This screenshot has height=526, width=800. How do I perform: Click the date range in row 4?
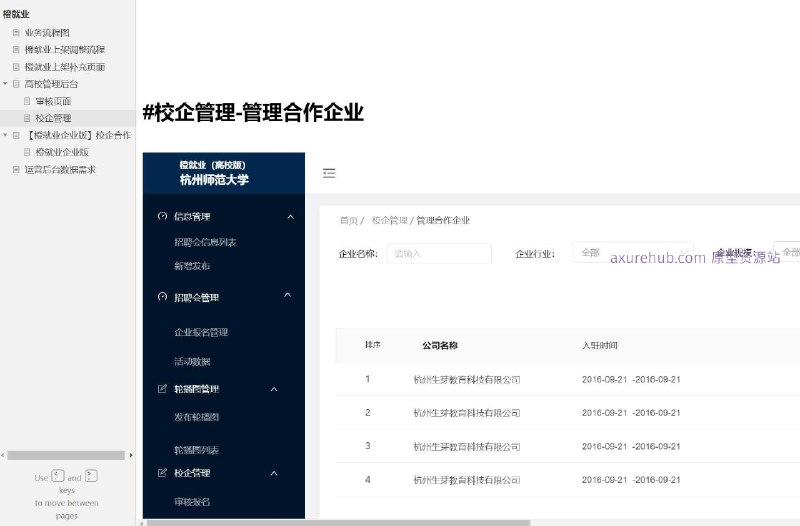(631, 480)
